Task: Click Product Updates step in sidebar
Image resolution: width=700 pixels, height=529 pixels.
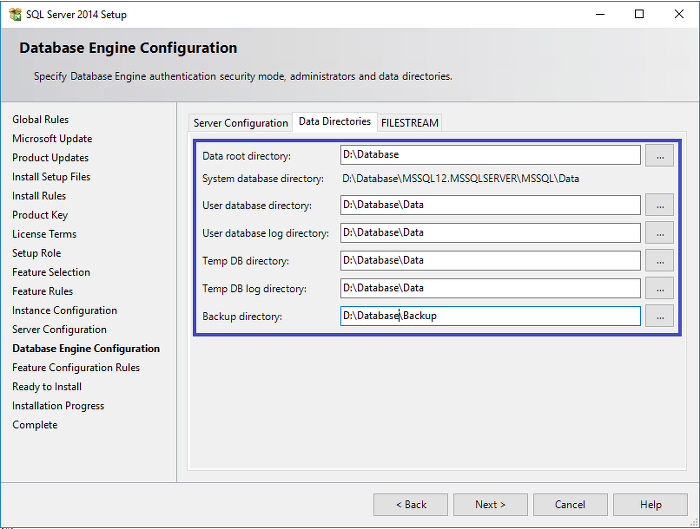Action: pyautogui.click(x=50, y=158)
